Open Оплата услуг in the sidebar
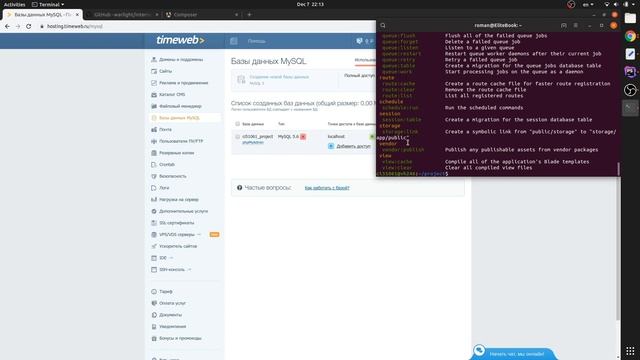 (x=172, y=303)
